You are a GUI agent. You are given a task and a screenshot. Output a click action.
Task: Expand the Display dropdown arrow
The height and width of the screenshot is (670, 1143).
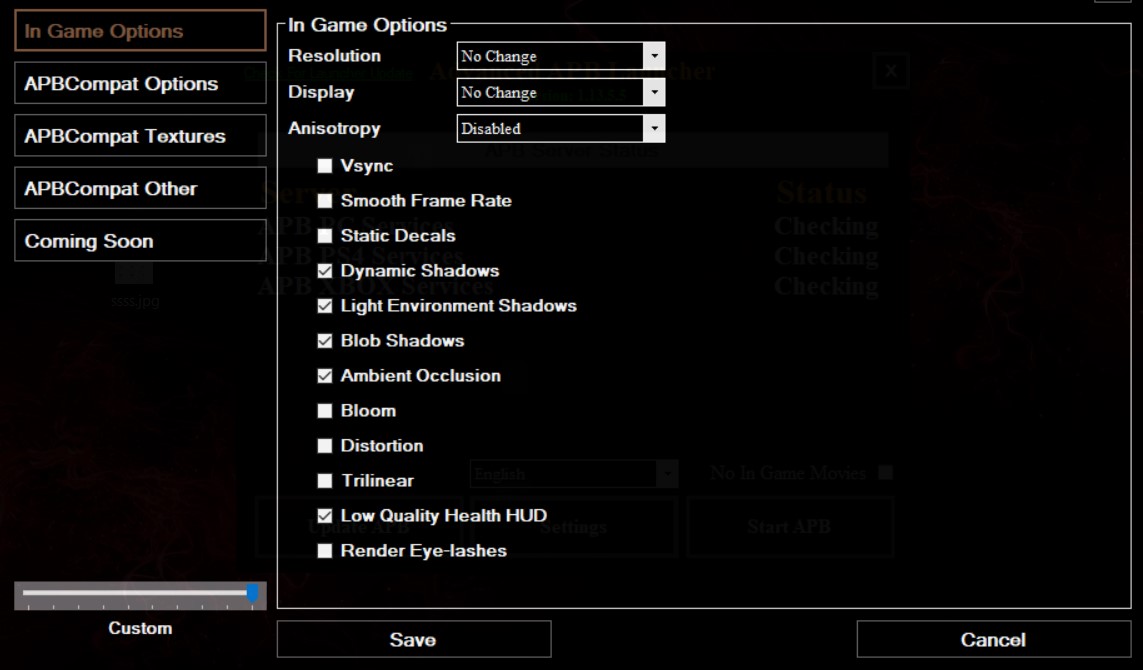coord(654,93)
